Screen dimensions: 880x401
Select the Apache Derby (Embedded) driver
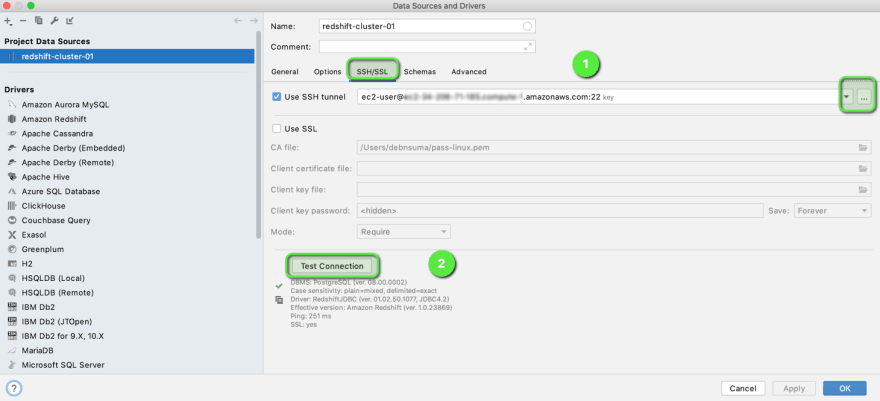tap(73, 148)
